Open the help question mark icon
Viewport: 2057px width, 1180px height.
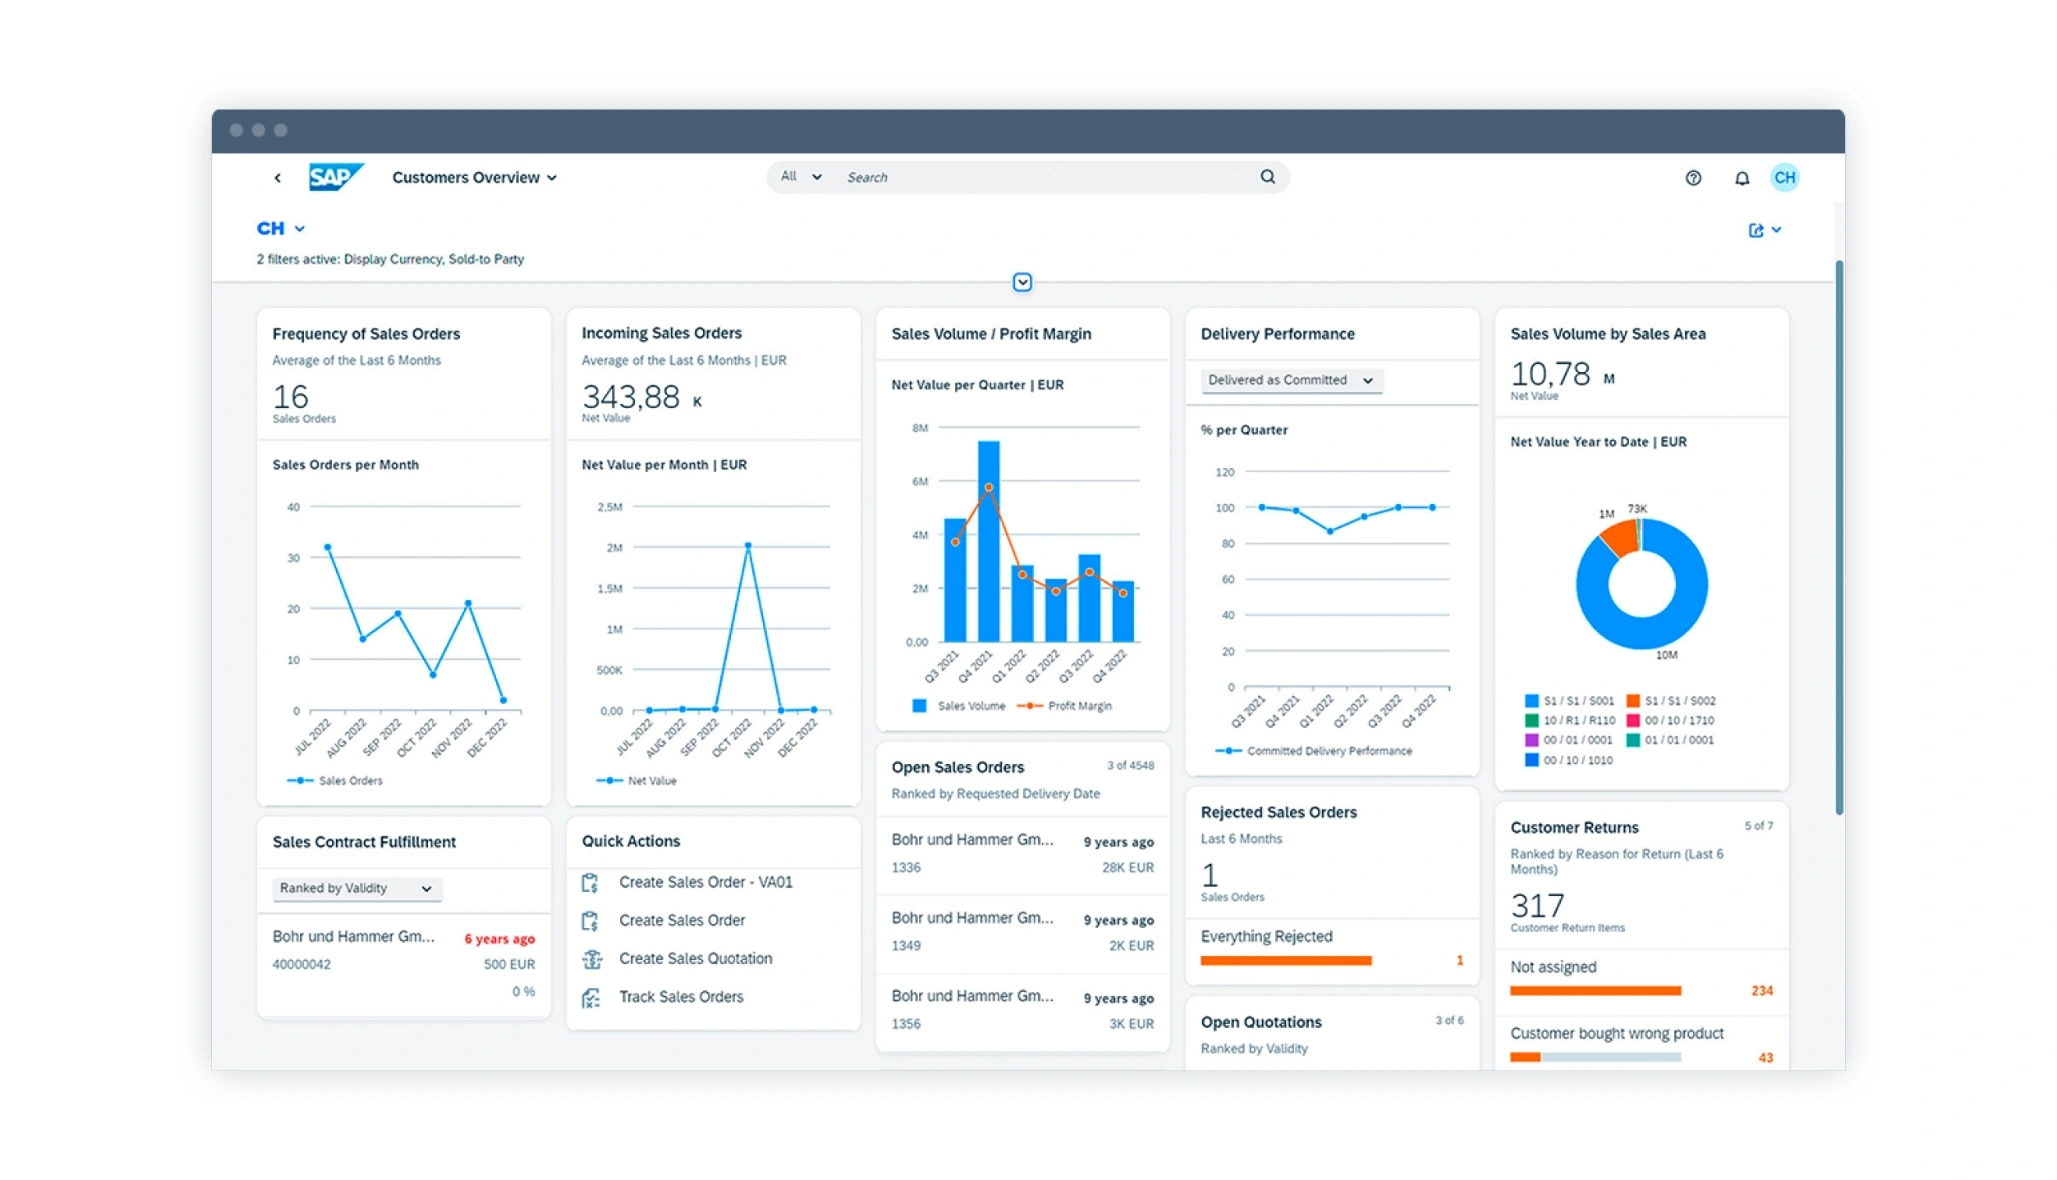(1692, 178)
